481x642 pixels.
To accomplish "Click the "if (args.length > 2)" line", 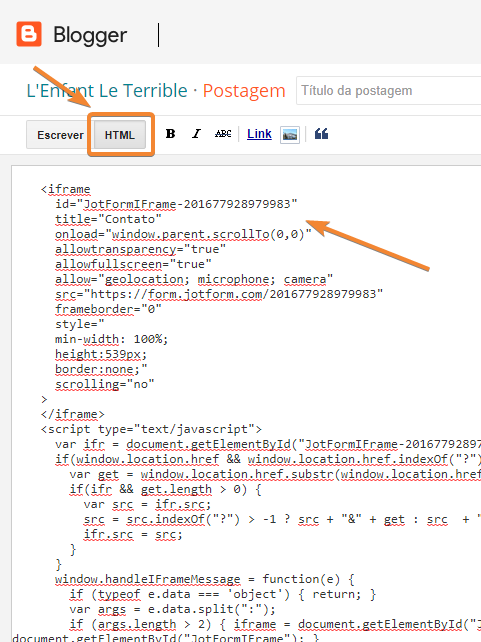I will pos(275,624).
